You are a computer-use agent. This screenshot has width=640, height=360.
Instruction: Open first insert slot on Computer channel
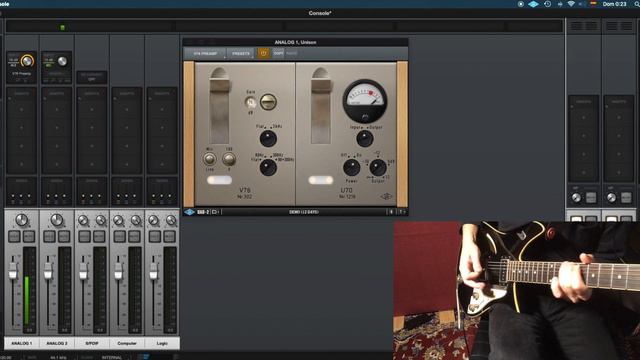point(127,109)
